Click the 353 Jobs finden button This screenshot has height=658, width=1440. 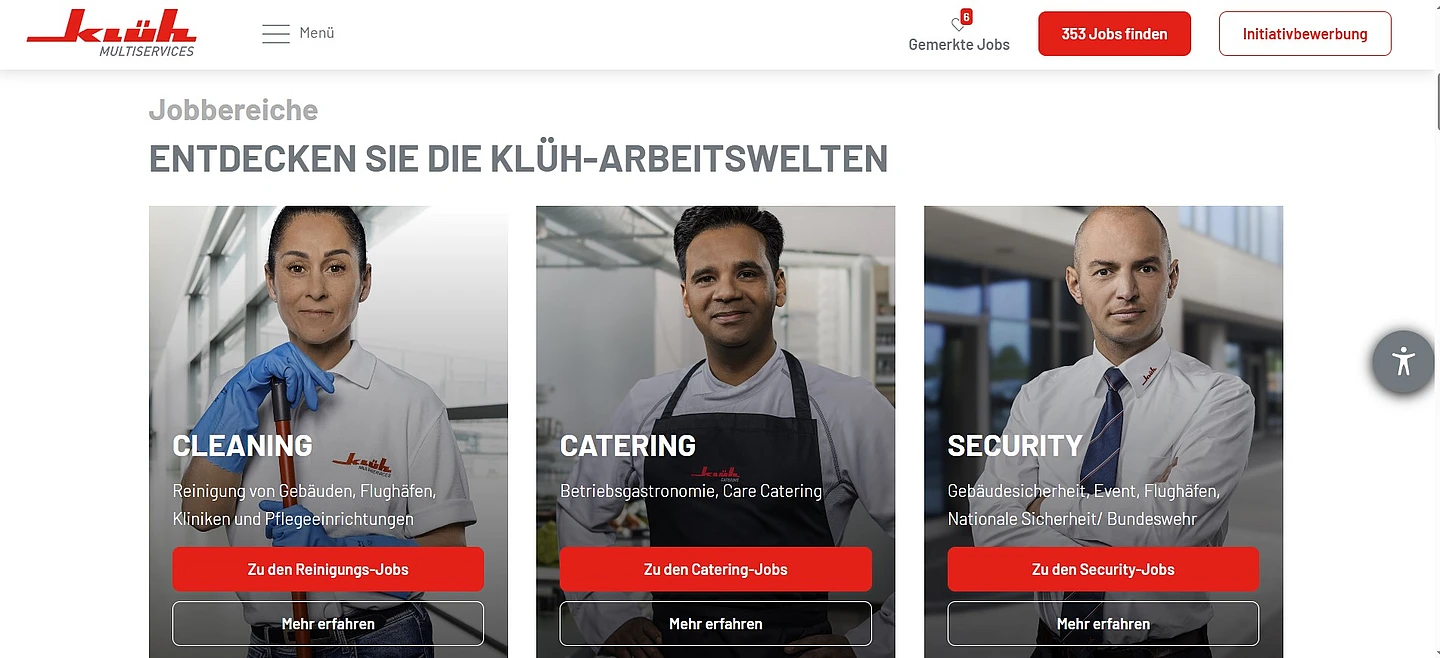(x=1114, y=34)
